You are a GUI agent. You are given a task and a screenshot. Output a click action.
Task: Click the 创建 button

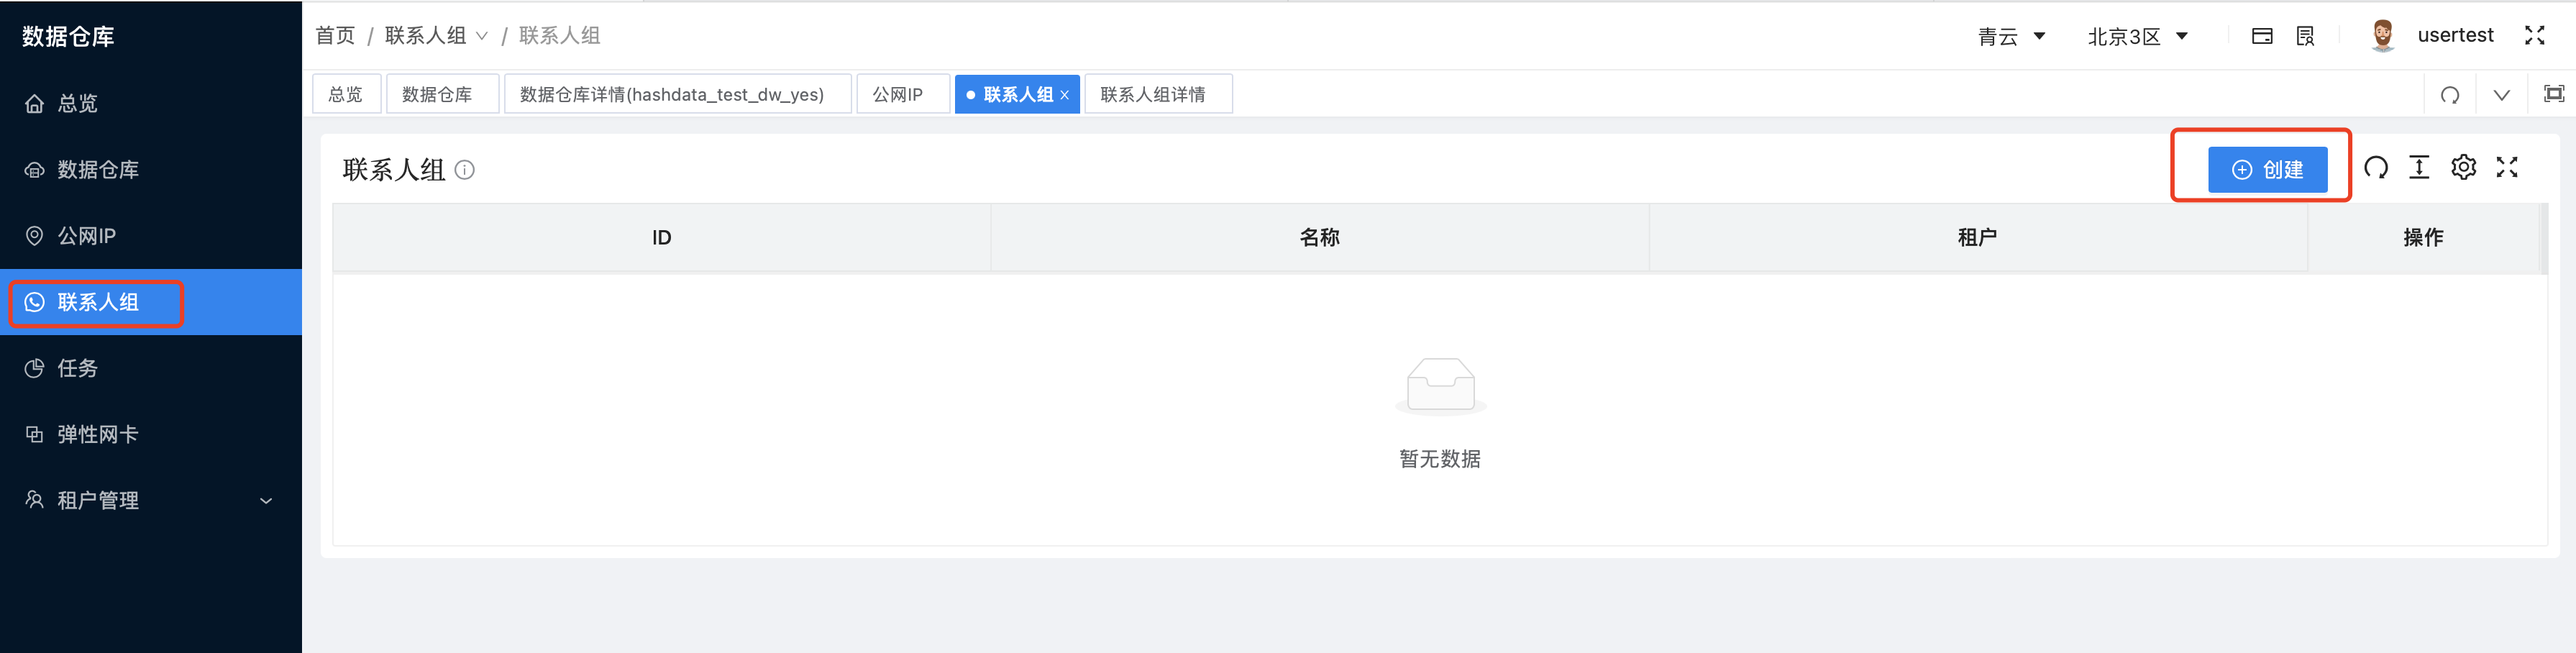tap(2270, 168)
